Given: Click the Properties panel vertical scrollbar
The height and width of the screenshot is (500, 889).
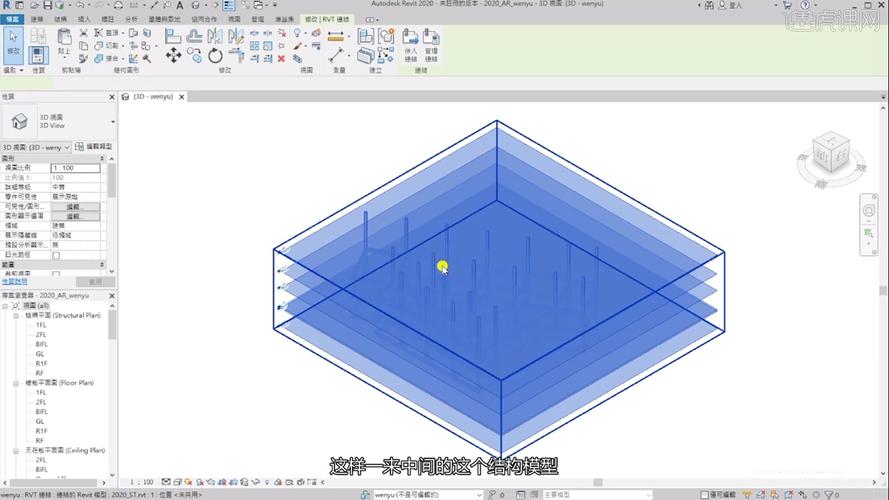Looking at the screenshot, I should tap(111, 181).
